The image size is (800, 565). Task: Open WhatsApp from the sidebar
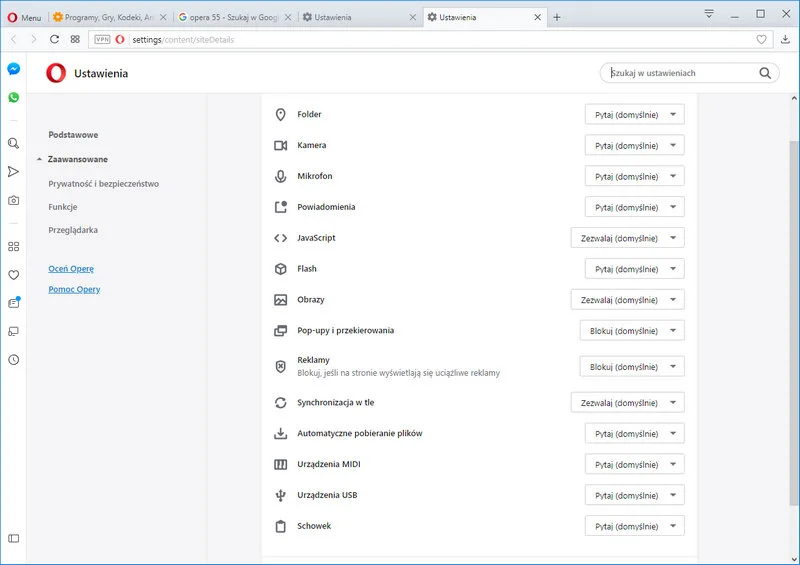pyautogui.click(x=13, y=98)
